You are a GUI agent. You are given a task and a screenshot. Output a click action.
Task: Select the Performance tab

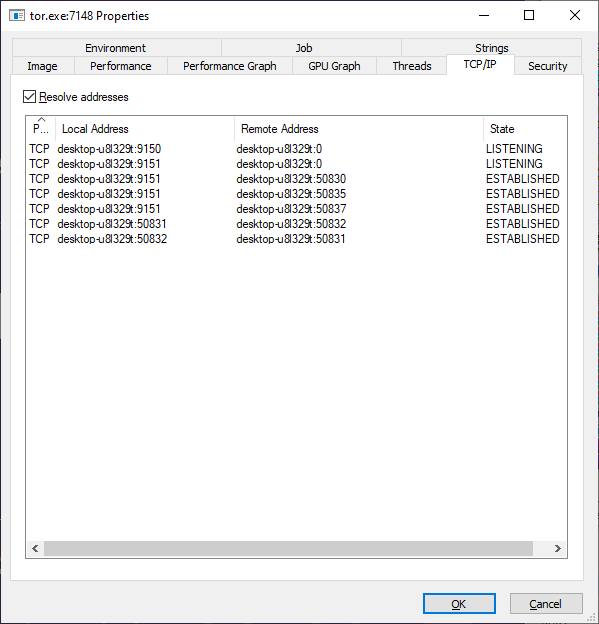[x=121, y=66]
